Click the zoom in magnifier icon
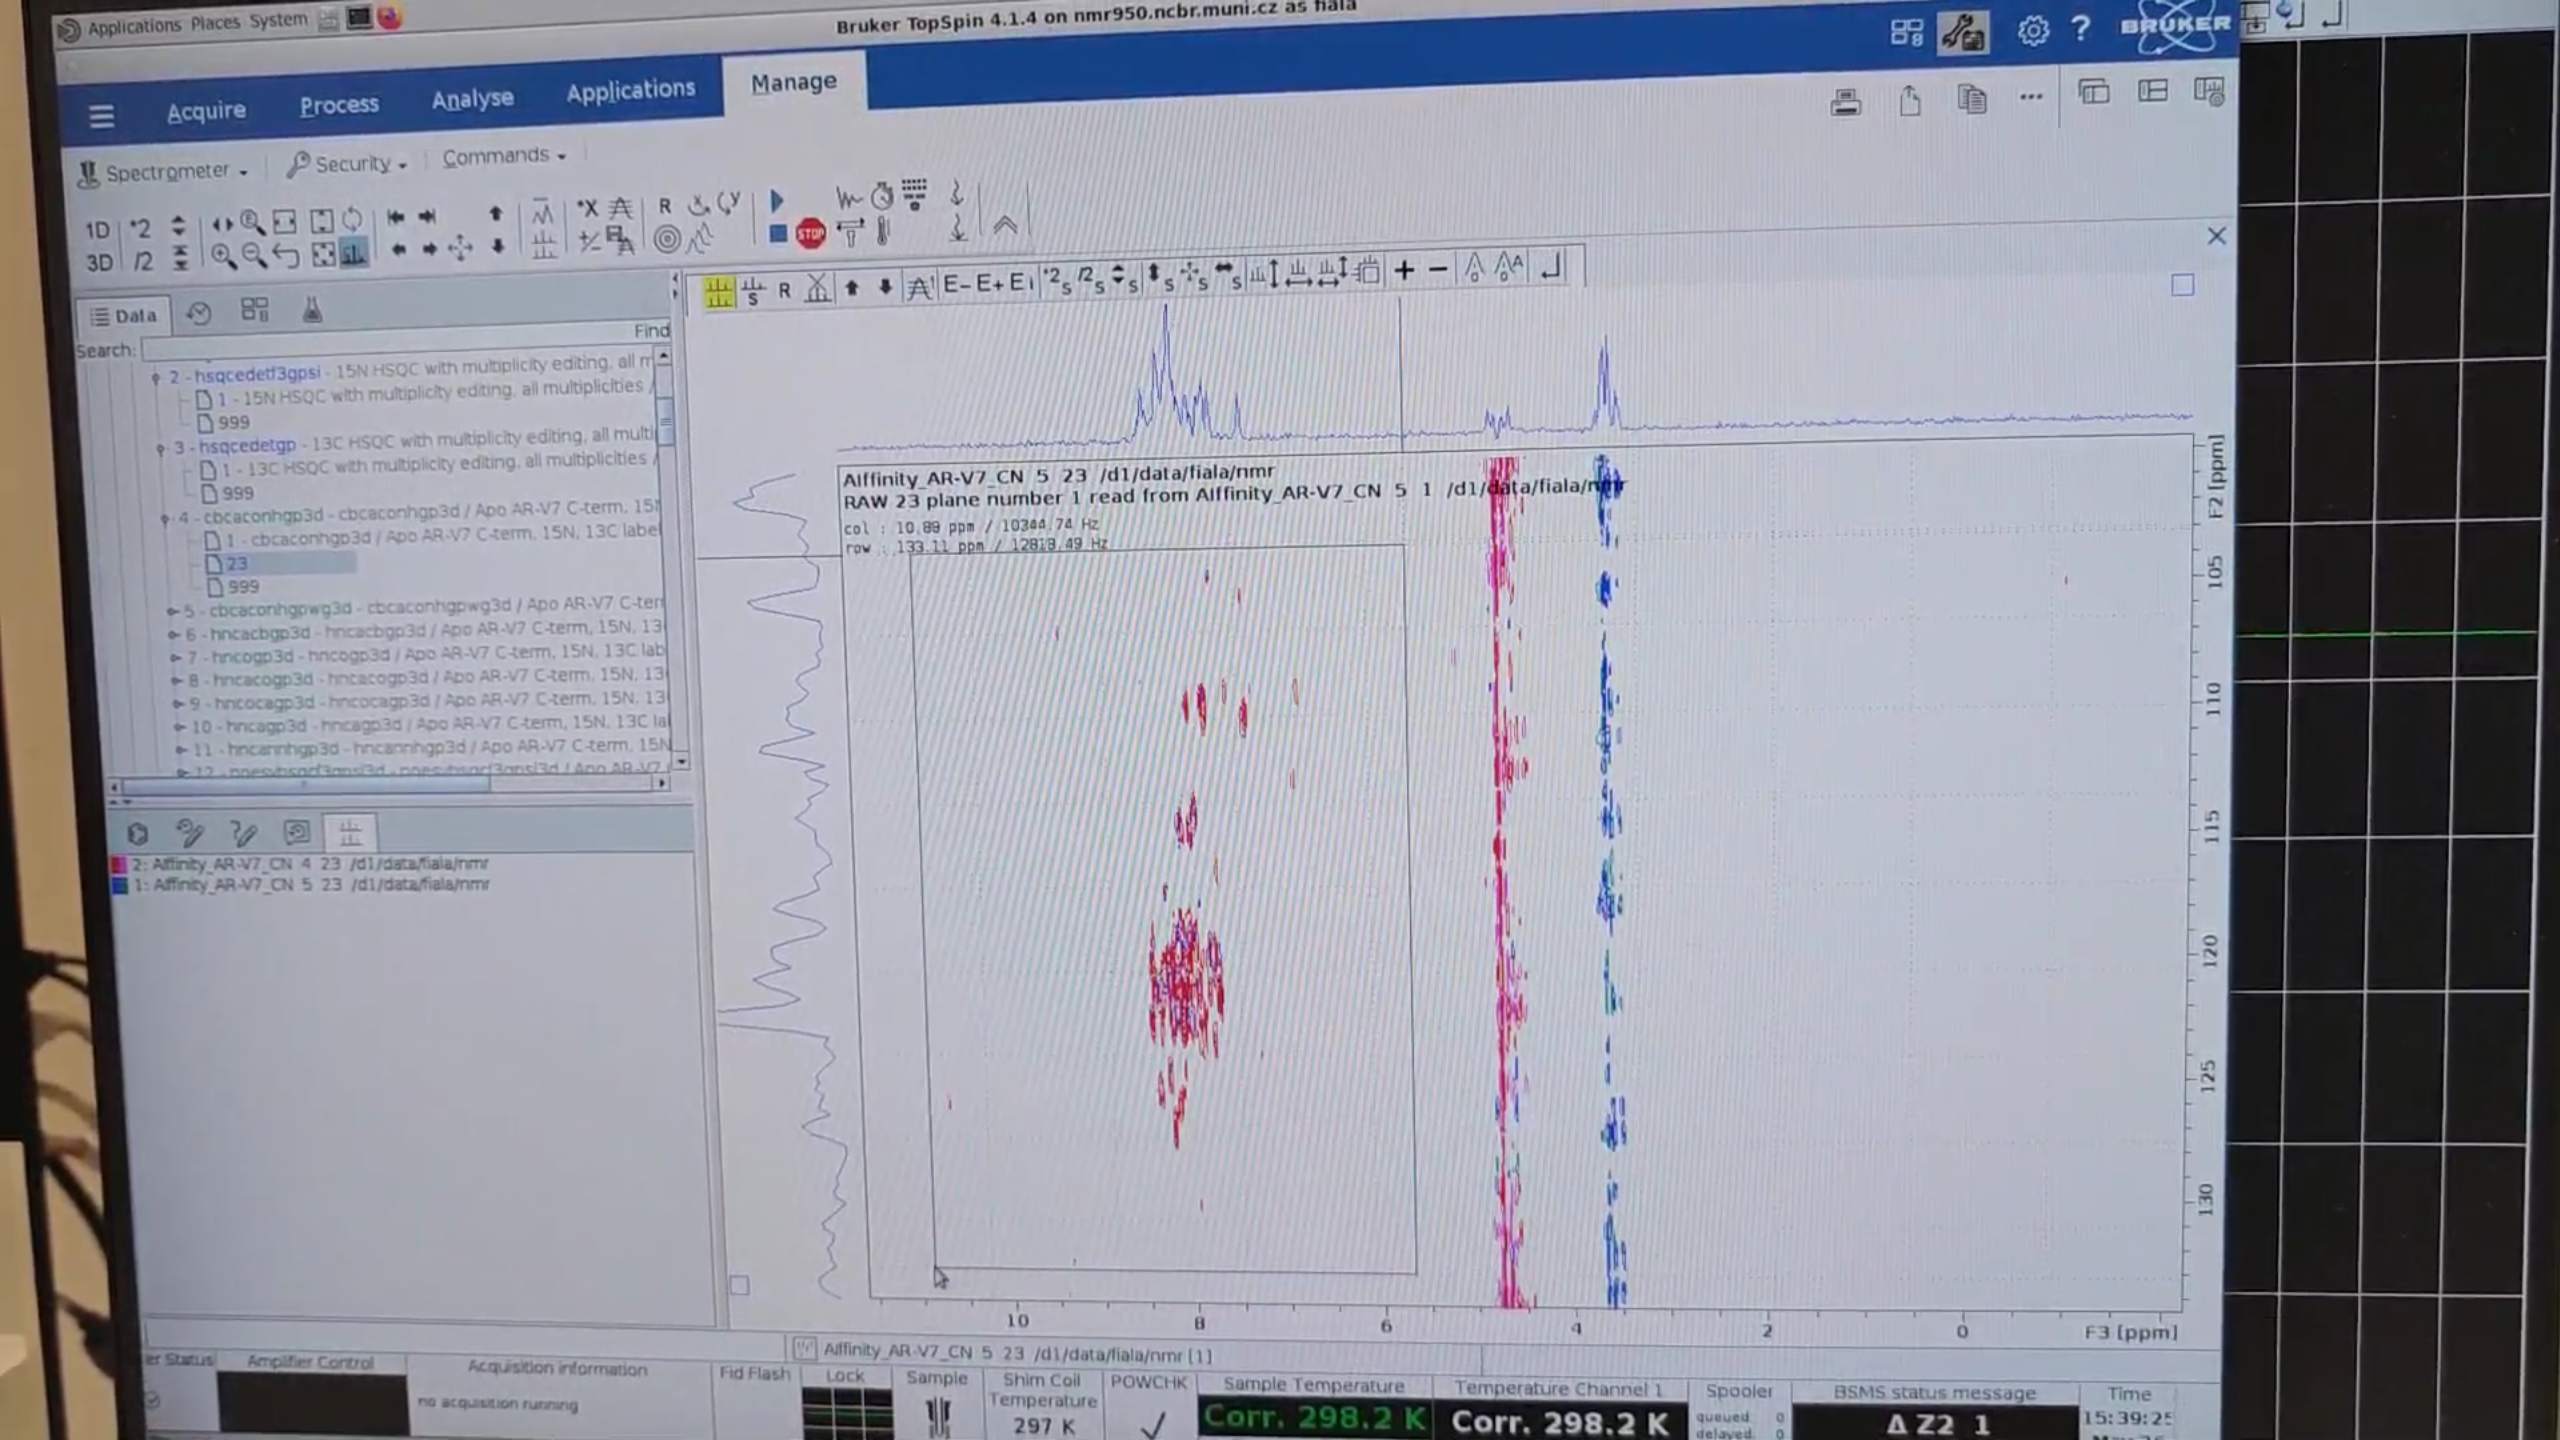 pyautogui.click(x=223, y=256)
